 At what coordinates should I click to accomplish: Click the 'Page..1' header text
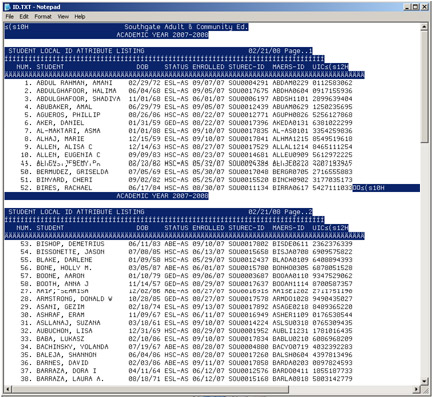click(298, 51)
